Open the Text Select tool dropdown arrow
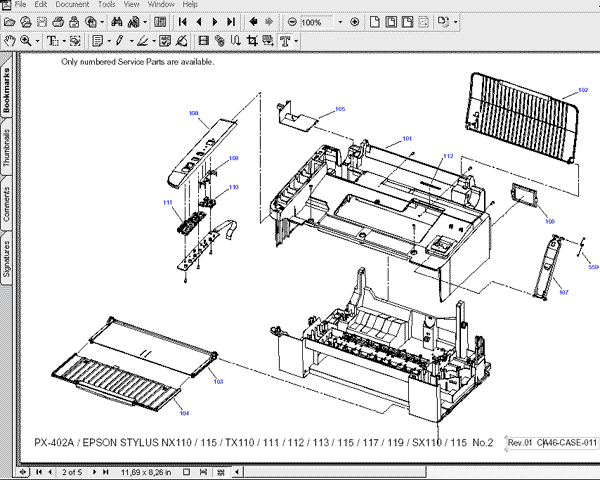This screenshot has width=600, height=480. pyautogui.click(x=64, y=41)
